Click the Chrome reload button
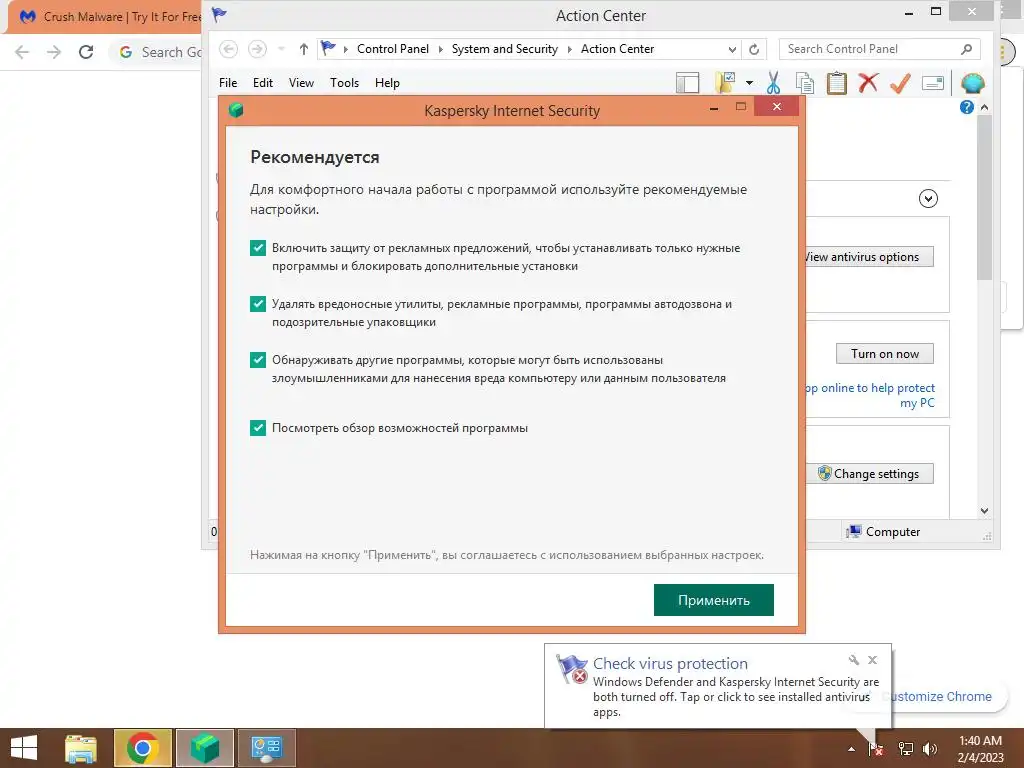Image resolution: width=1024 pixels, height=768 pixels. point(86,52)
